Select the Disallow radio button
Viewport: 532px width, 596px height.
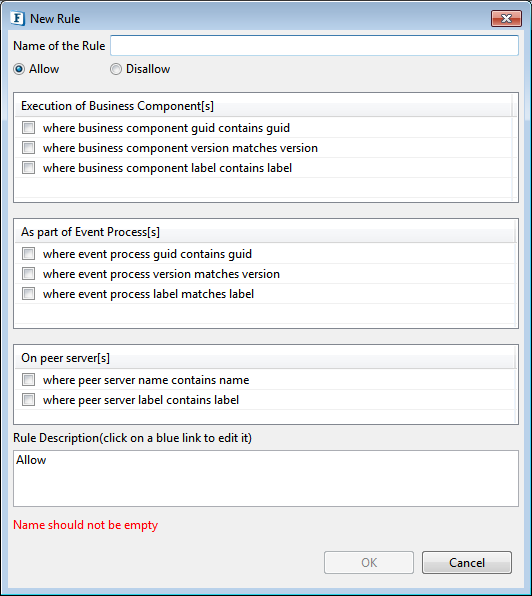(x=116, y=69)
